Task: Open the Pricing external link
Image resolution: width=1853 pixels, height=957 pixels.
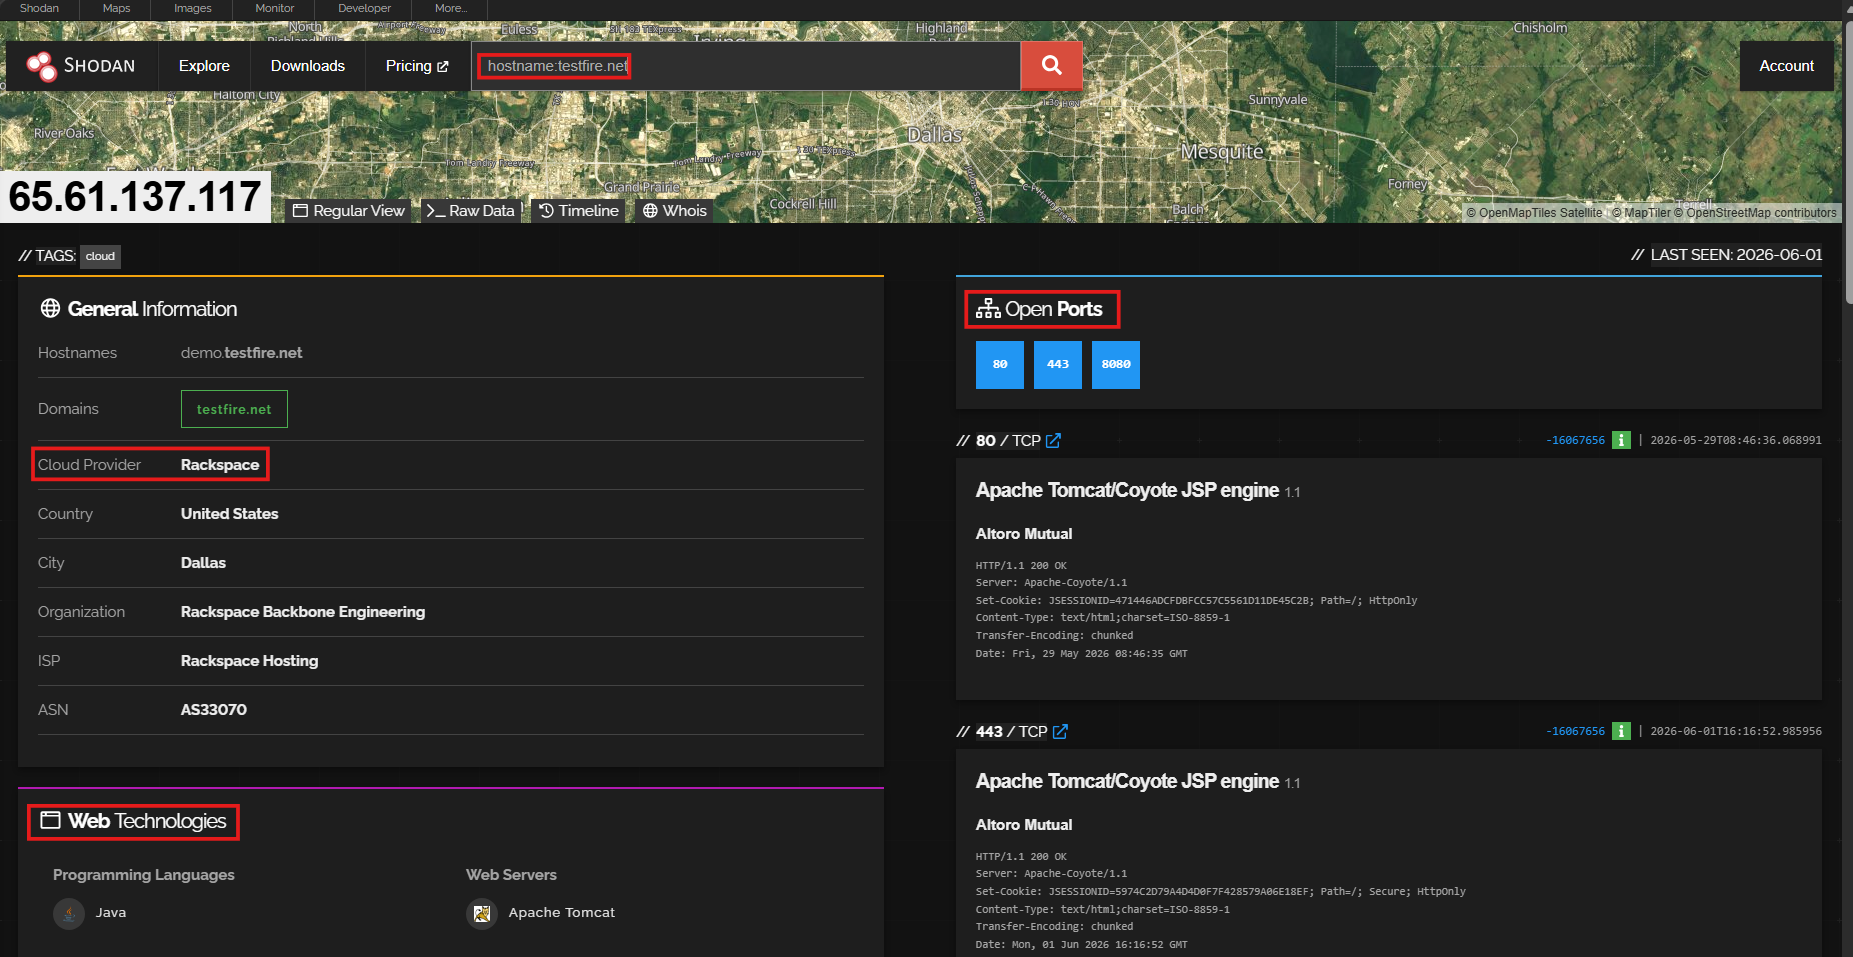Action: [417, 66]
